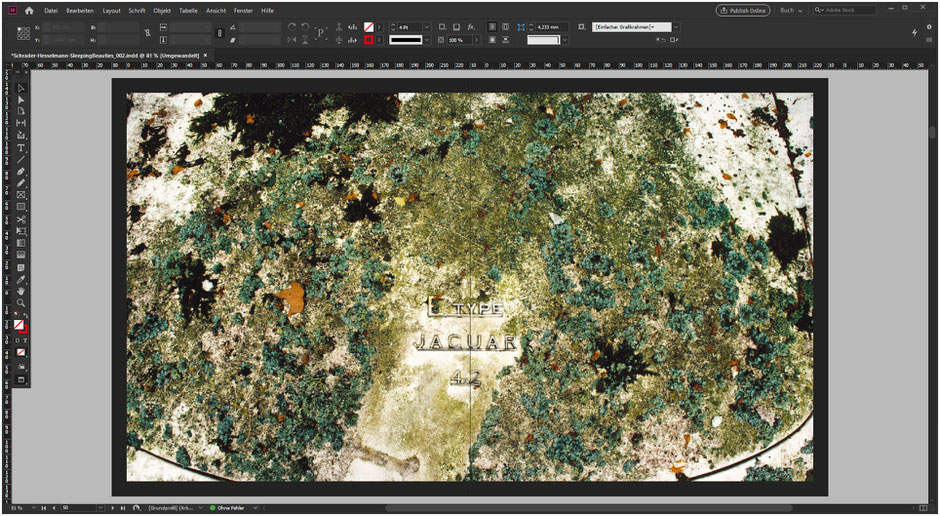Close the SleepingBeauties_002.indd document tab
940x516 pixels.
point(206,55)
